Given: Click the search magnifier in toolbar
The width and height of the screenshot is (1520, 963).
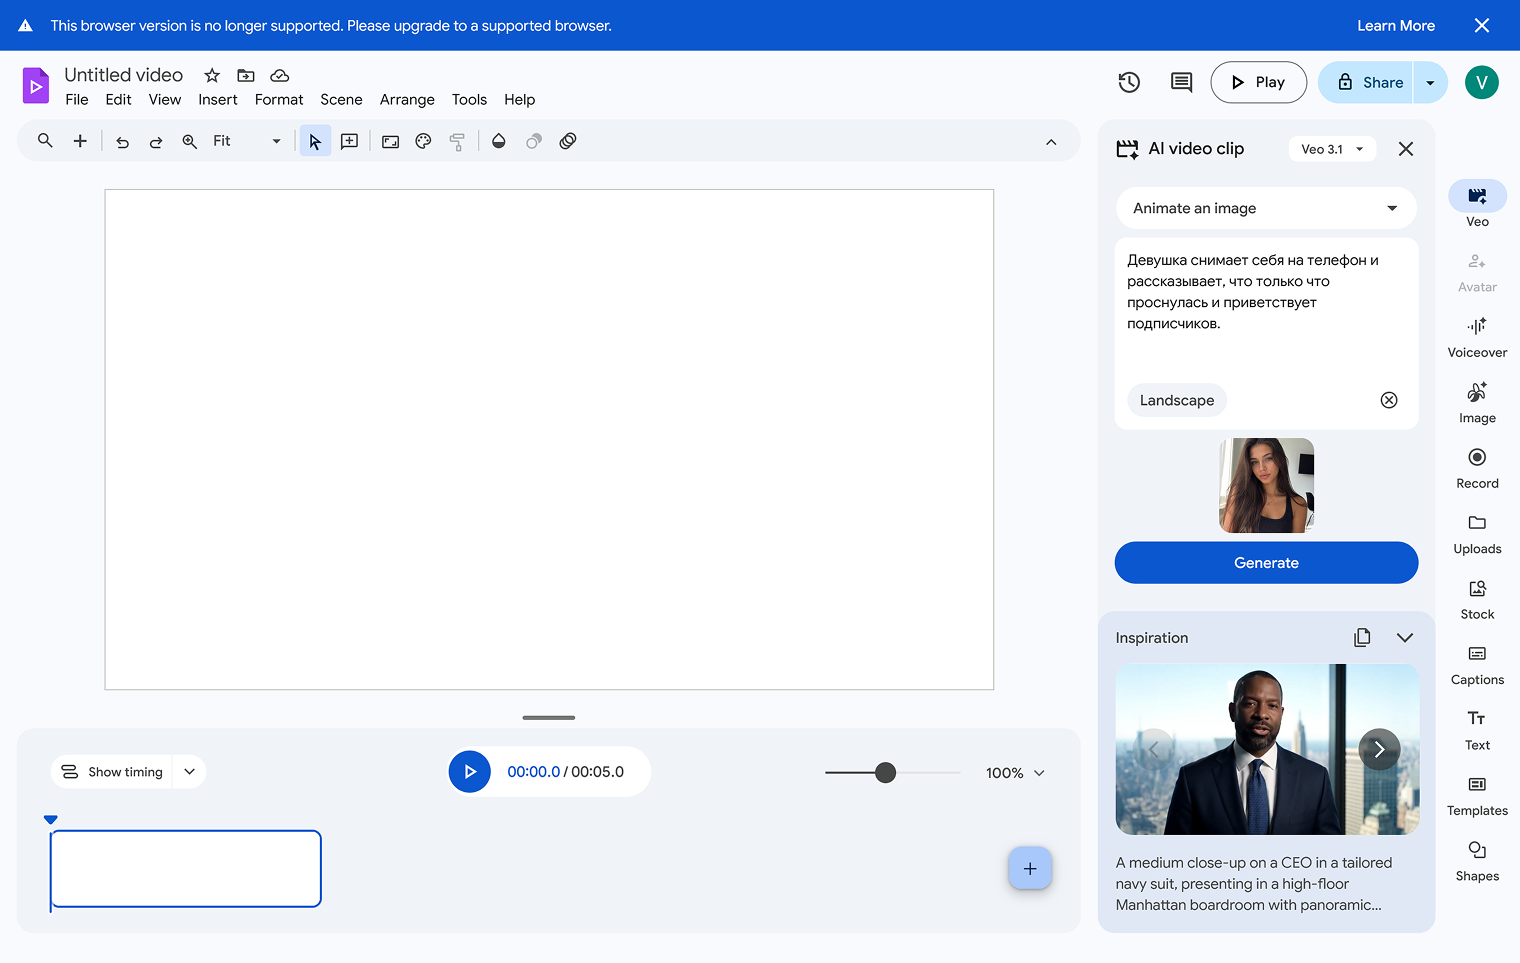Looking at the screenshot, I should pos(45,141).
